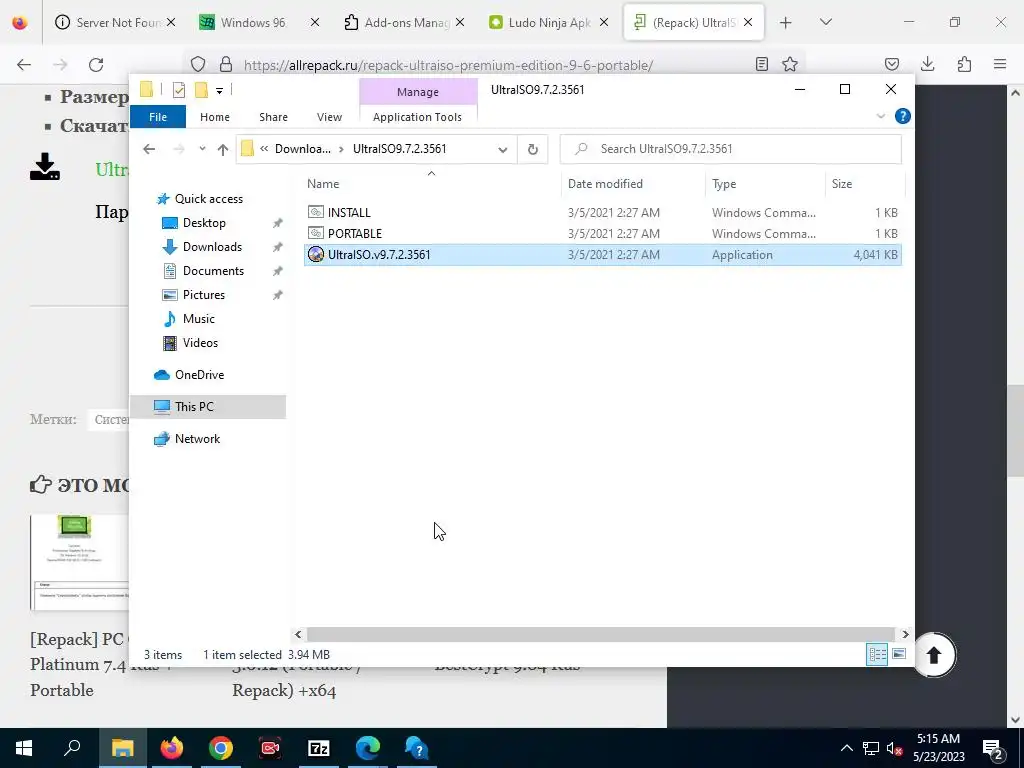The height and width of the screenshot is (768, 1024).
Task: Switch to Server Not Found Firefox tab
Action: [116, 22]
